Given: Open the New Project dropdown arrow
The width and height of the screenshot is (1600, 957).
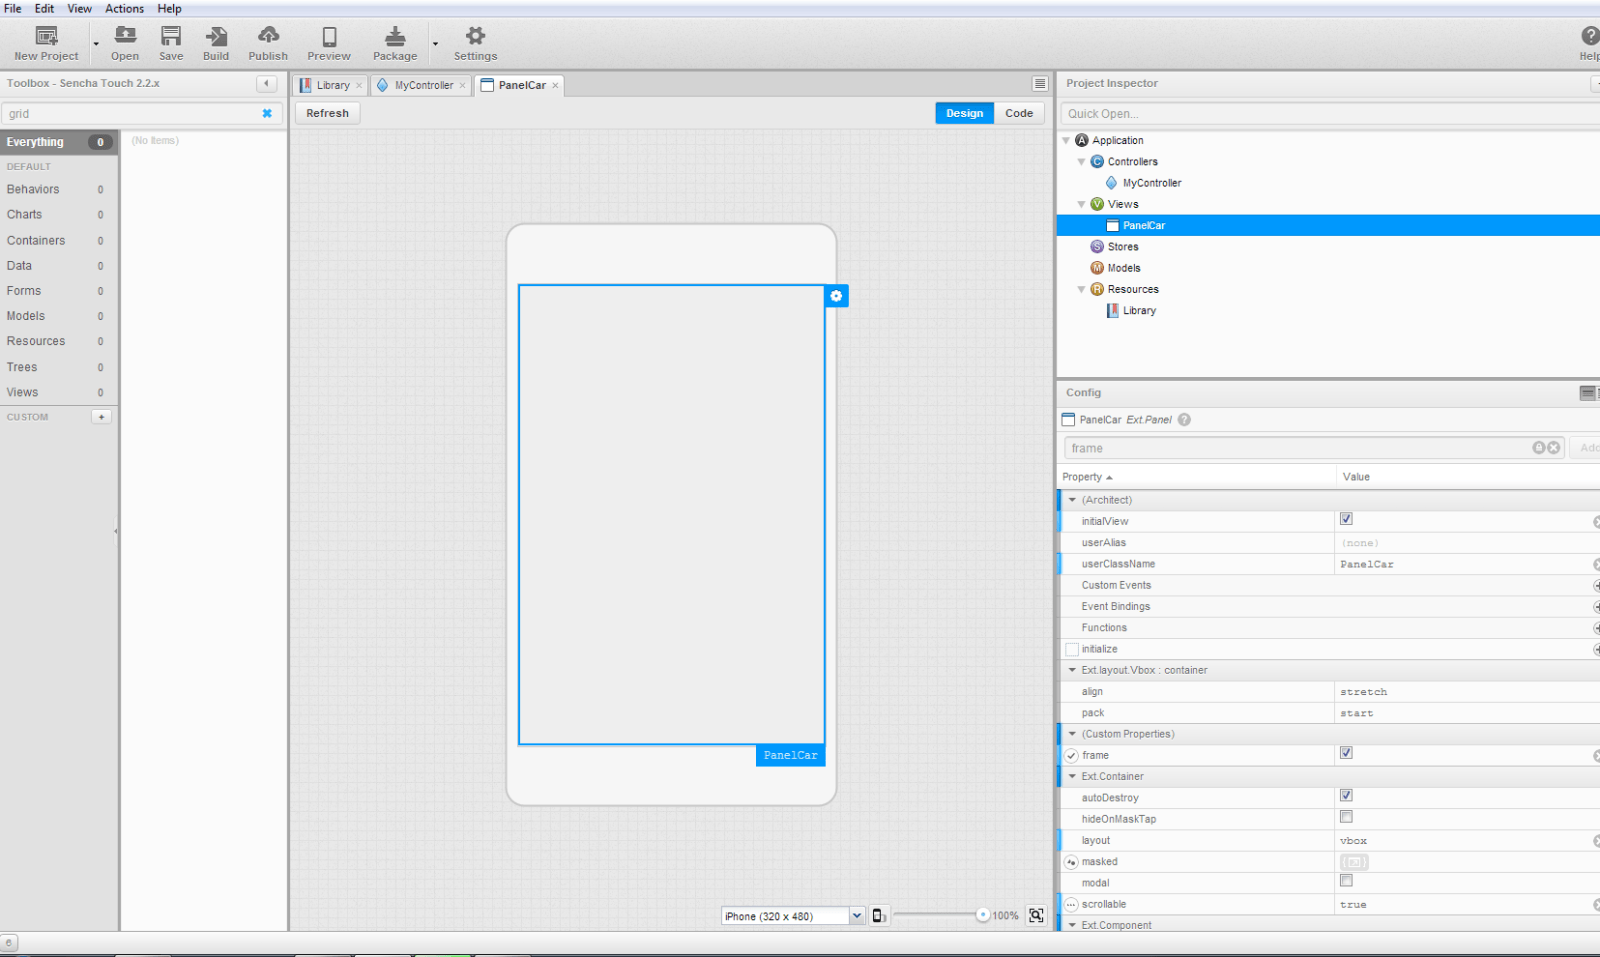Looking at the screenshot, I should pyautogui.click(x=96, y=44).
